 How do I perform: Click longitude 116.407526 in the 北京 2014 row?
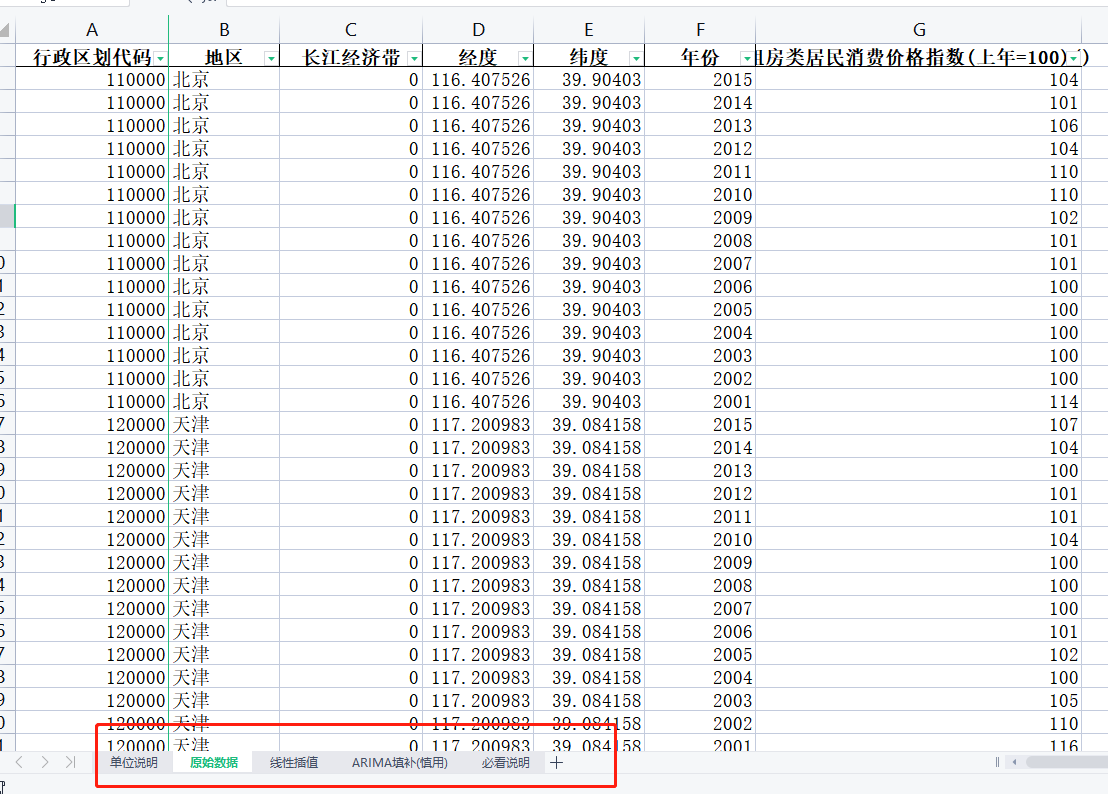[x=478, y=102]
